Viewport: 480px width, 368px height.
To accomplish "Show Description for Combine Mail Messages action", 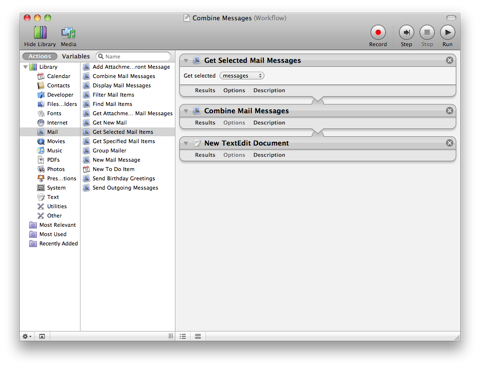I will (269, 123).
